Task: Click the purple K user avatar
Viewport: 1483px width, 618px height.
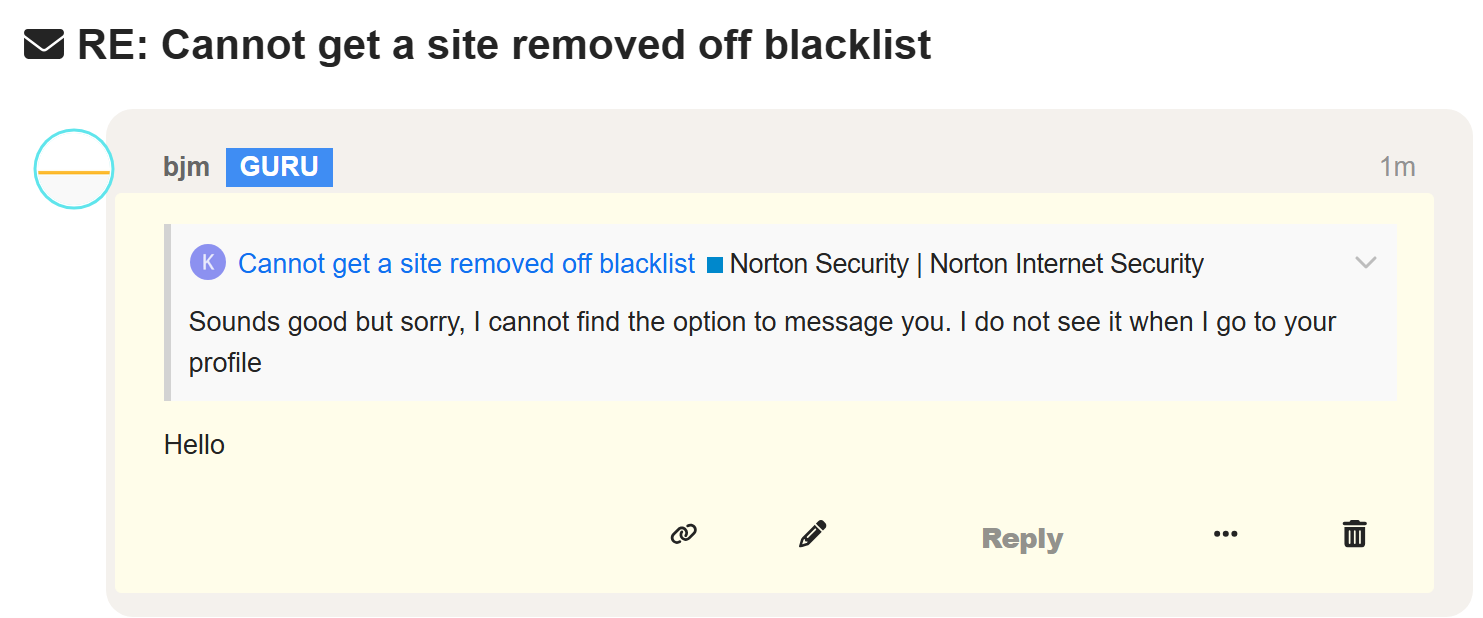Action: point(208,263)
